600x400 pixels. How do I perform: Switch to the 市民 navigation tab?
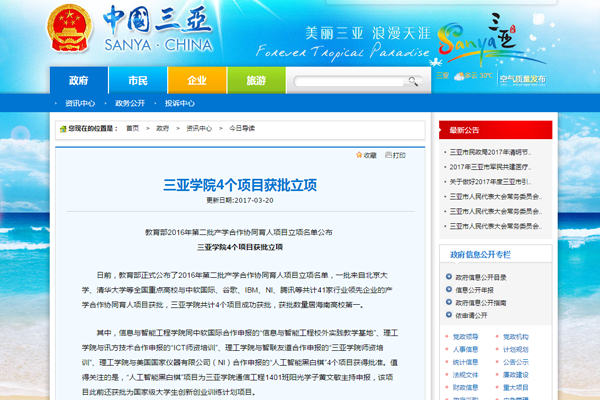click(x=138, y=79)
